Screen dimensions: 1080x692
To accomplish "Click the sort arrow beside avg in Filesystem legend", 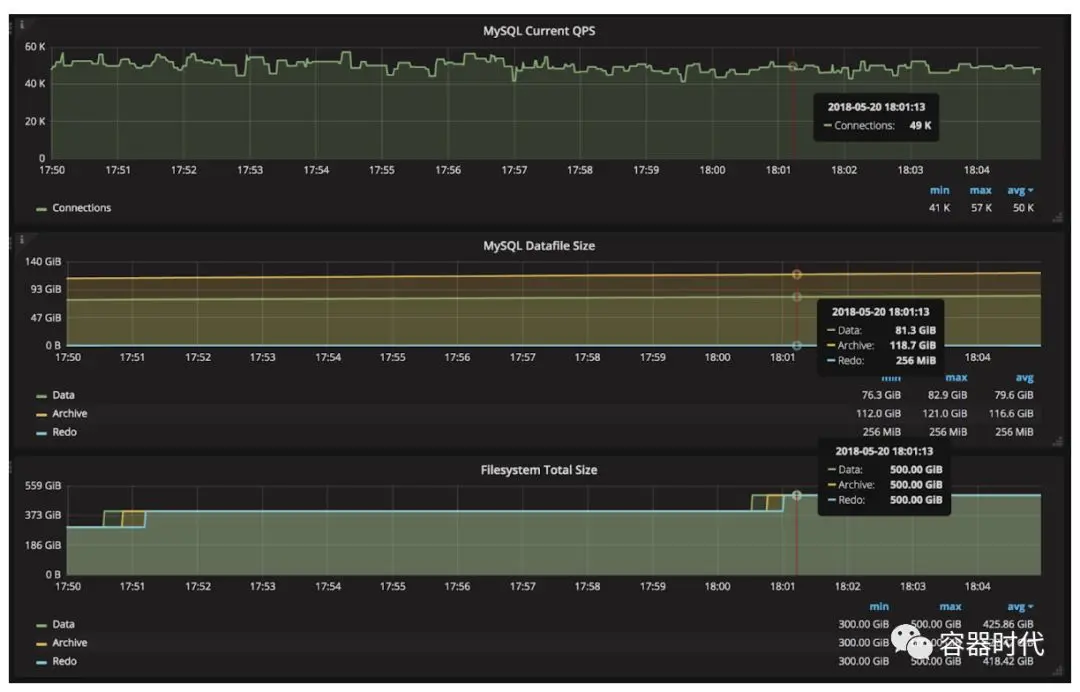I will 1030,607.
